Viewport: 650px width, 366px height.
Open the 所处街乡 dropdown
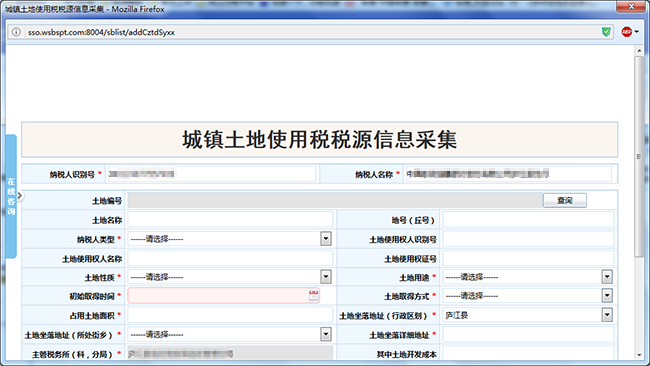point(230,334)
